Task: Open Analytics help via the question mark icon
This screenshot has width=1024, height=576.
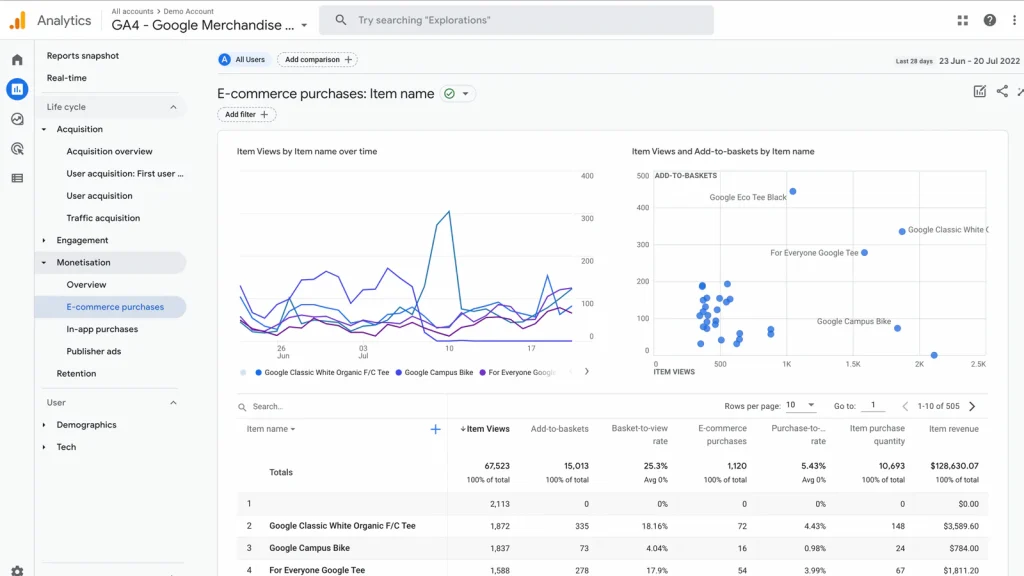Action: (989, 19)
